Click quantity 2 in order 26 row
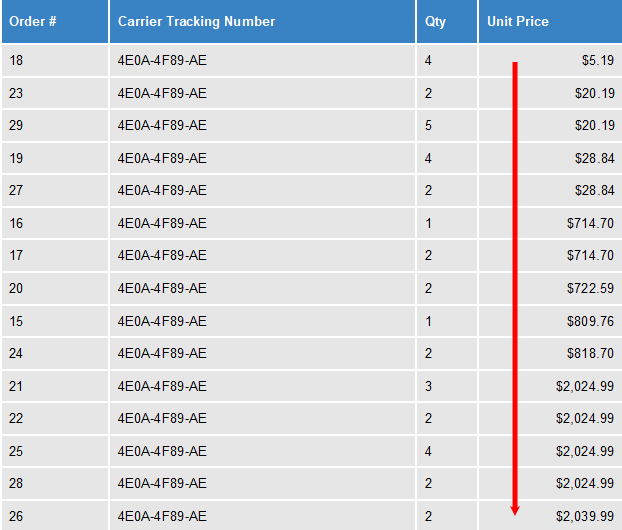Image resolution: width=622 pixels, height=530 pixels. point(428,516)
